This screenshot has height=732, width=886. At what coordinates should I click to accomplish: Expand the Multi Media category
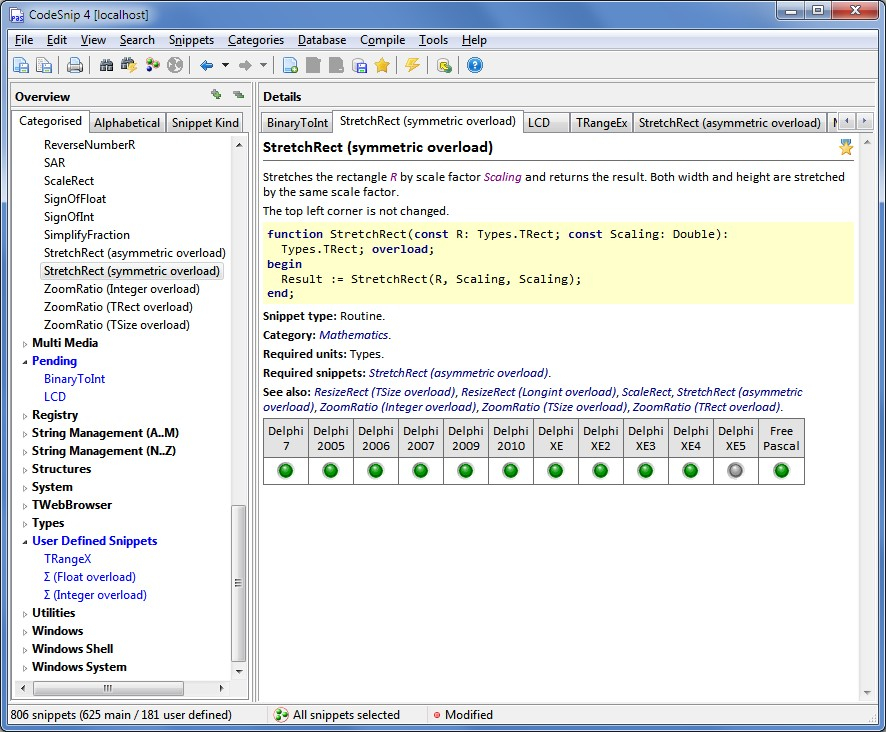(x=25, y=344)
